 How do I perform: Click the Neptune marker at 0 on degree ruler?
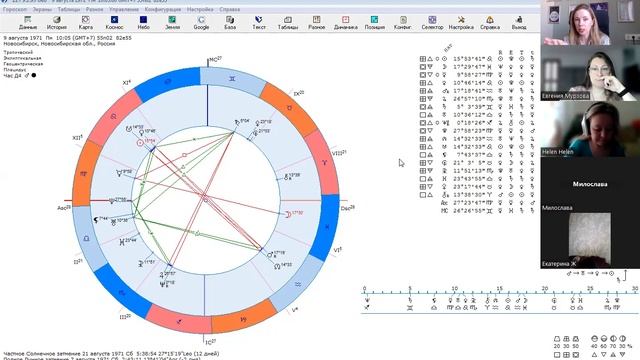click(x=367, y=300)
